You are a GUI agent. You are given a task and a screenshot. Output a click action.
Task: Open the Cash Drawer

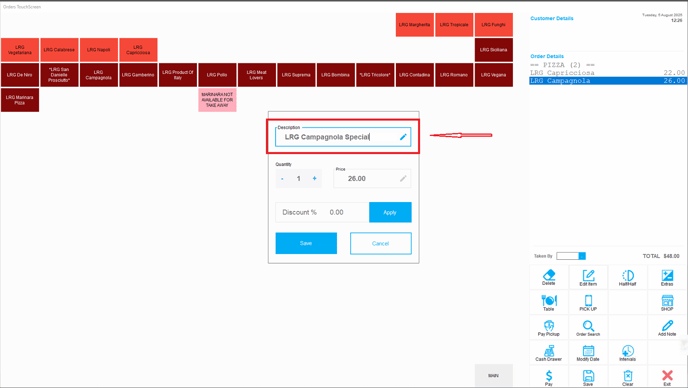tap(549, 352)
